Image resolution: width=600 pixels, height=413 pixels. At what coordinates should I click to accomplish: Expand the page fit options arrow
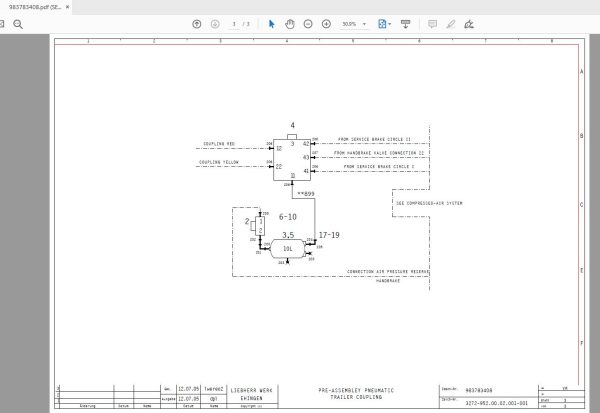tap(390, 24)
